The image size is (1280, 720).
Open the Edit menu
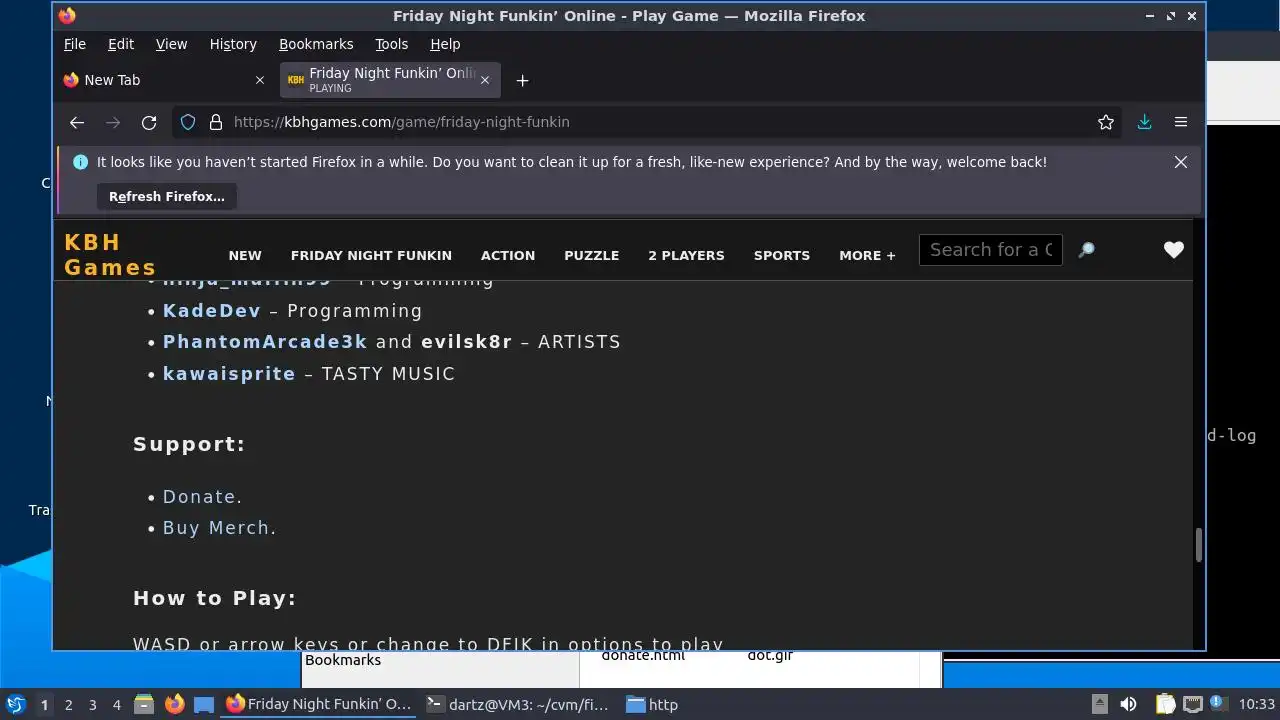coord(121,44)
